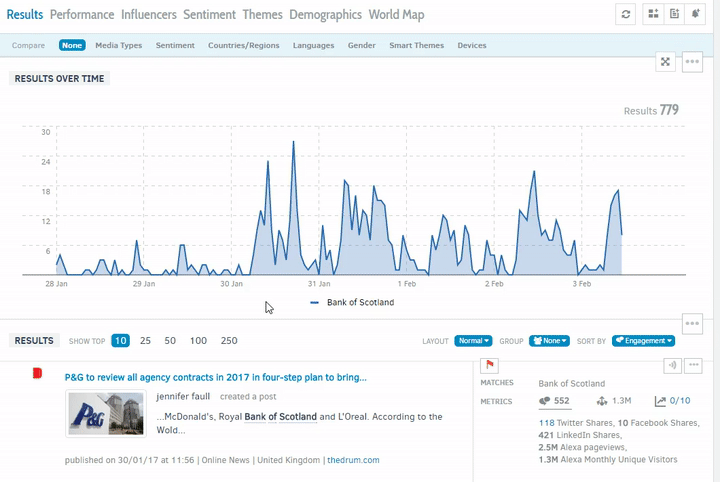Select the None compare option
This screenshot has width=720, height=482.
pos(72,45)
